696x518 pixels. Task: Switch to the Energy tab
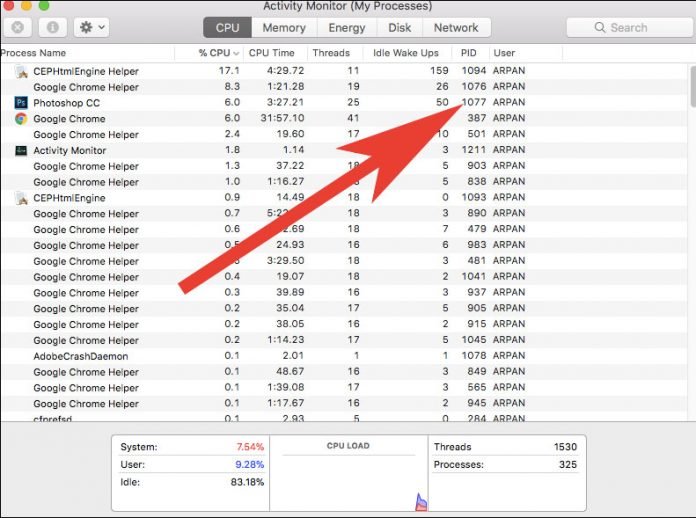(347, 28)
